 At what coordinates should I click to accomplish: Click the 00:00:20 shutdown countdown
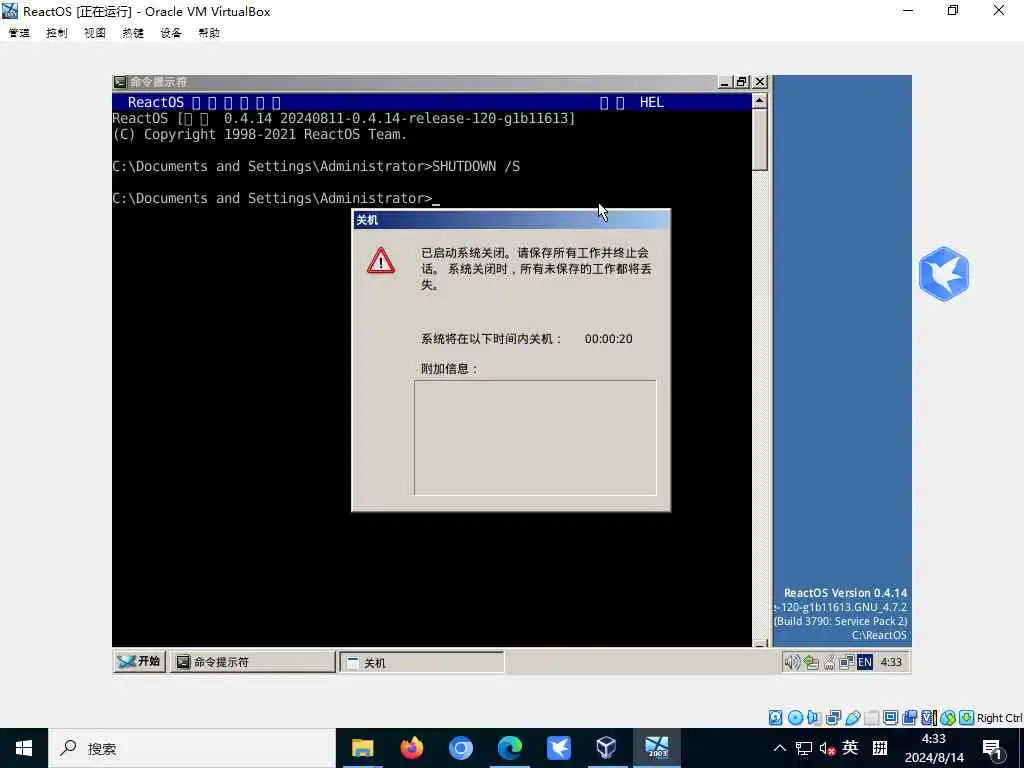[x=608, y=339]
